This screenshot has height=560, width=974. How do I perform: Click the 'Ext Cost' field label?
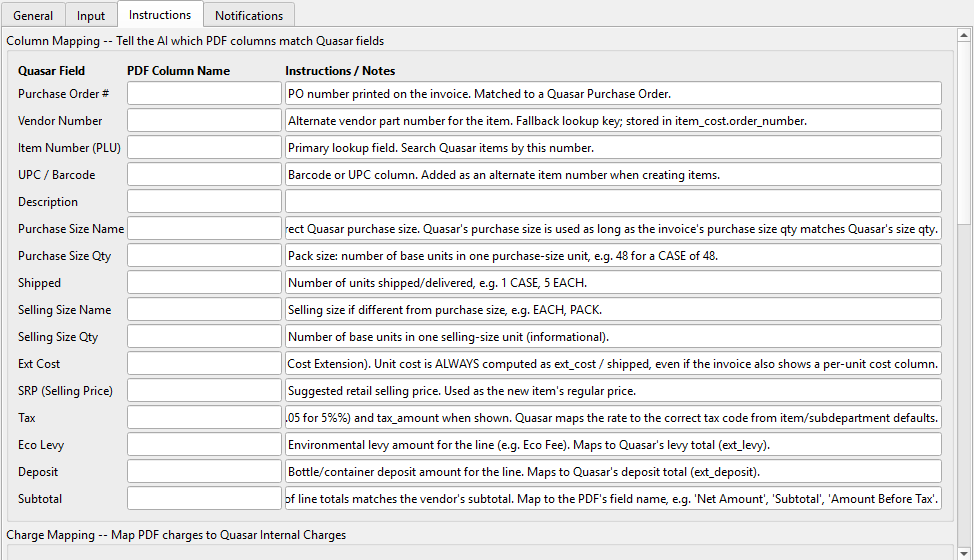click(39, 364)
